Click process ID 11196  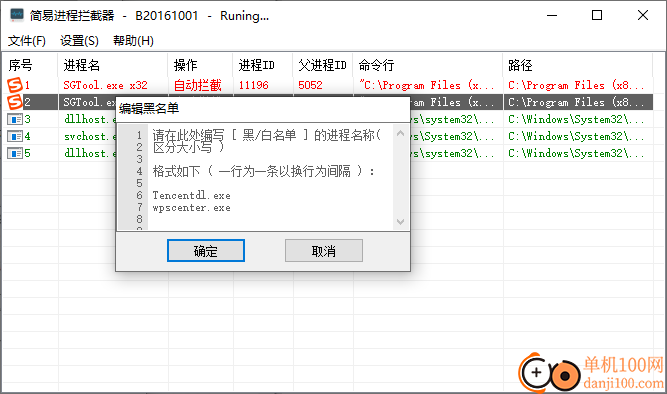point(254,85)
